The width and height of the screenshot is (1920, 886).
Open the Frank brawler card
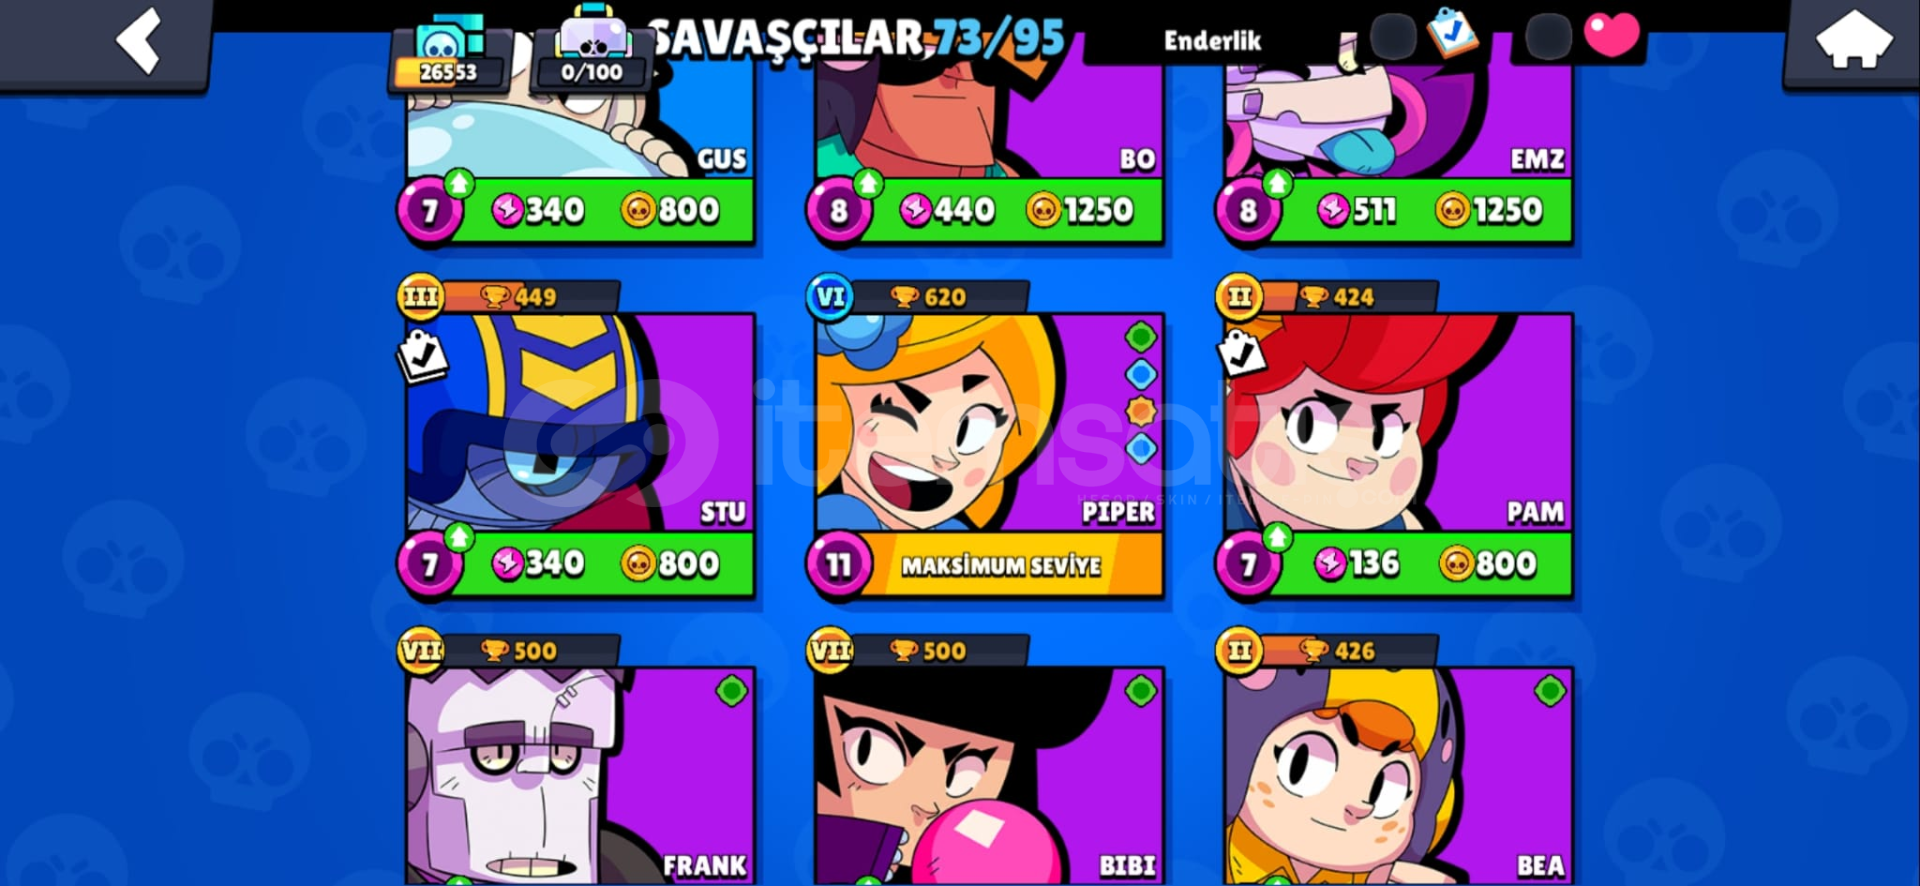580,776
